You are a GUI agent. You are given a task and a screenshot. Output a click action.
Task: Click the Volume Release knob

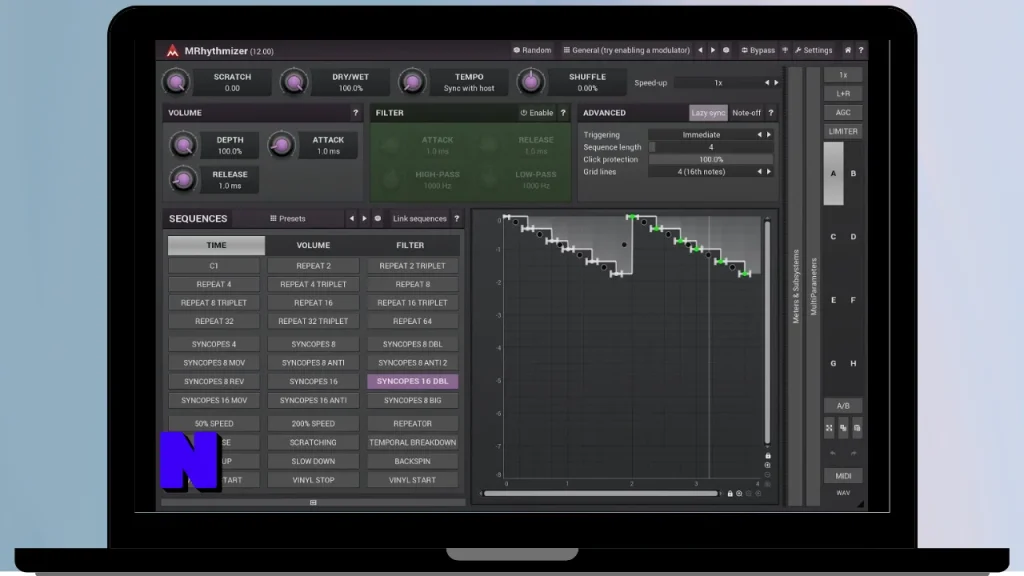click(x=184, y=180)
